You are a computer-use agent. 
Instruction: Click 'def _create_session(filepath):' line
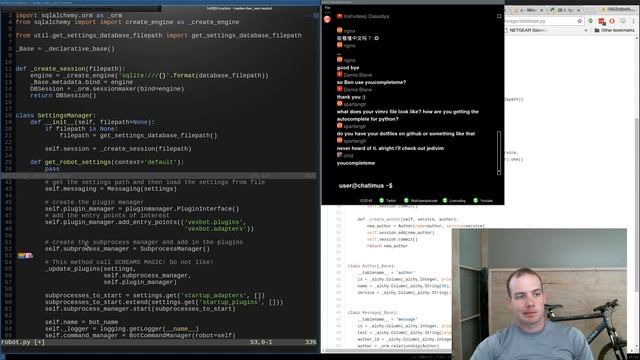tap(71, 69)
